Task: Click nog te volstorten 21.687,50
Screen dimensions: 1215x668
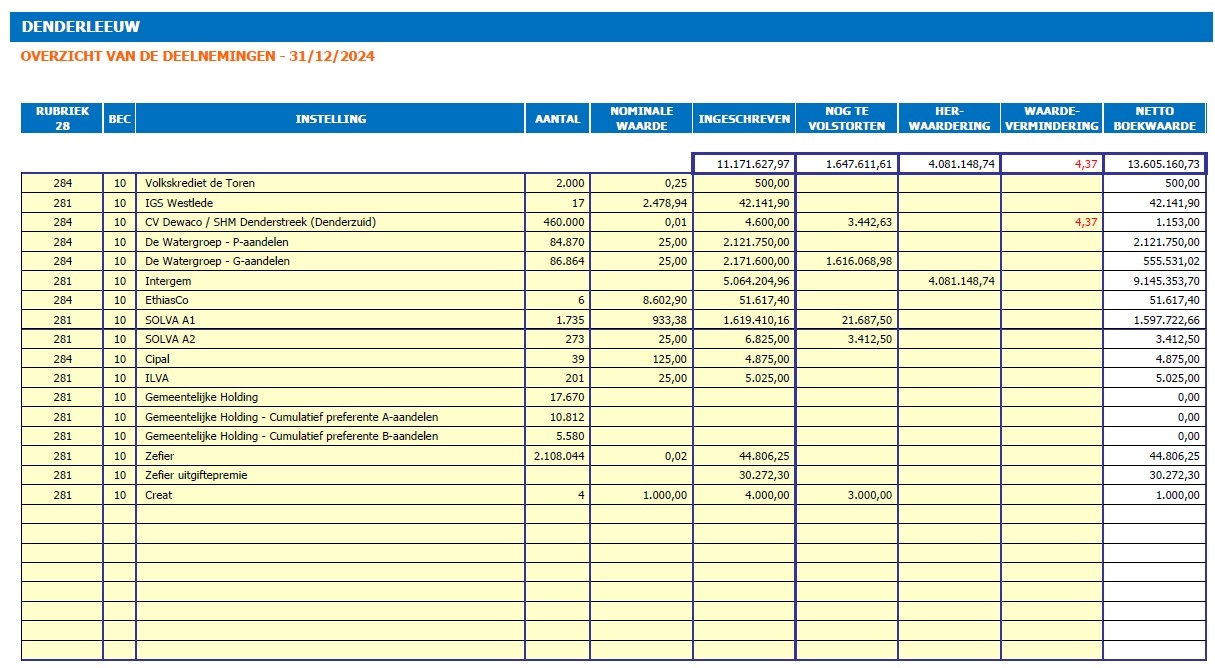Action: (847, 320)
